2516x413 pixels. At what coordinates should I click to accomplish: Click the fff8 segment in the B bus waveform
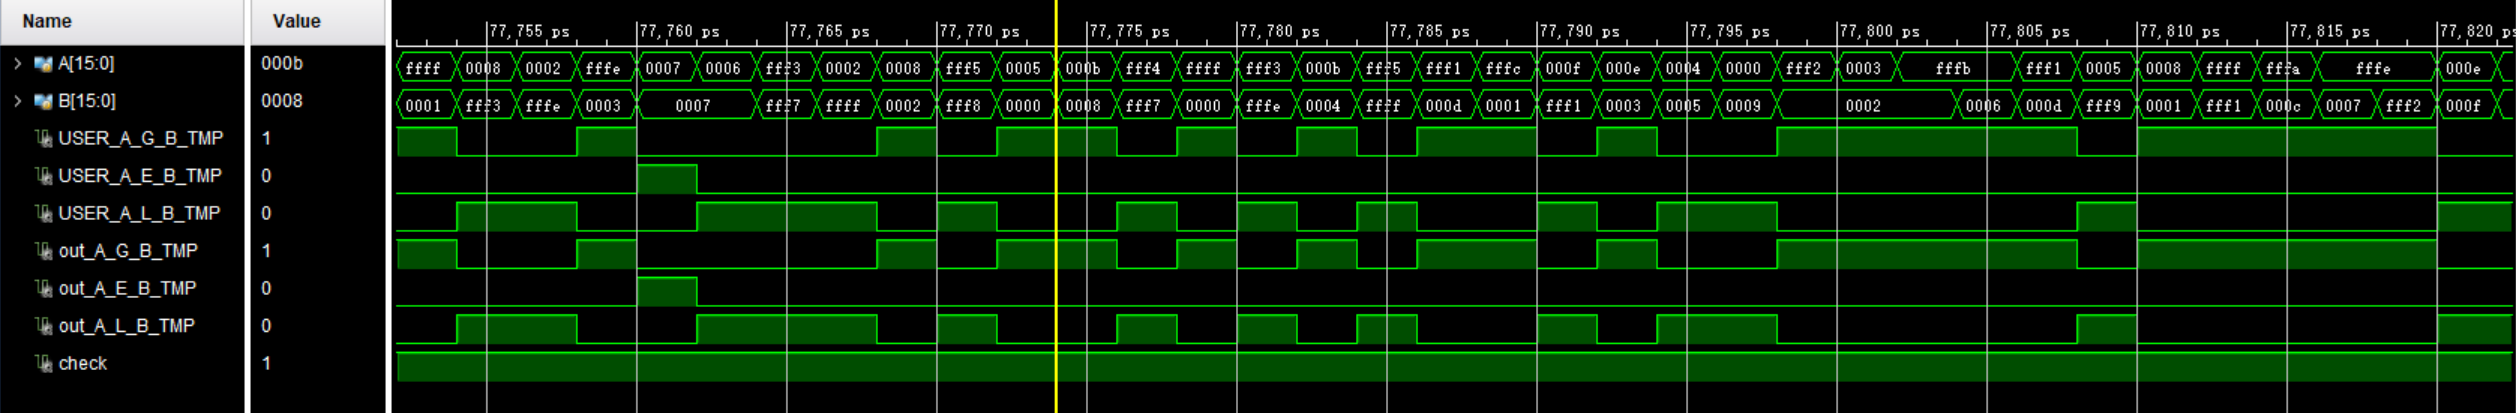click(966, 105)
